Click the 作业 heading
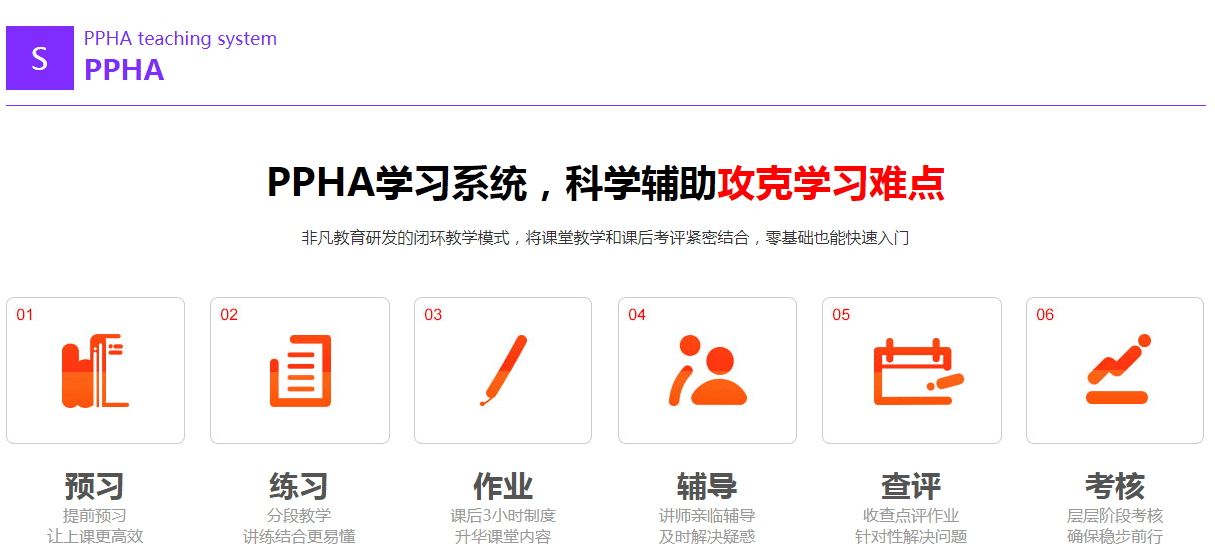 [x=503, y=487]
